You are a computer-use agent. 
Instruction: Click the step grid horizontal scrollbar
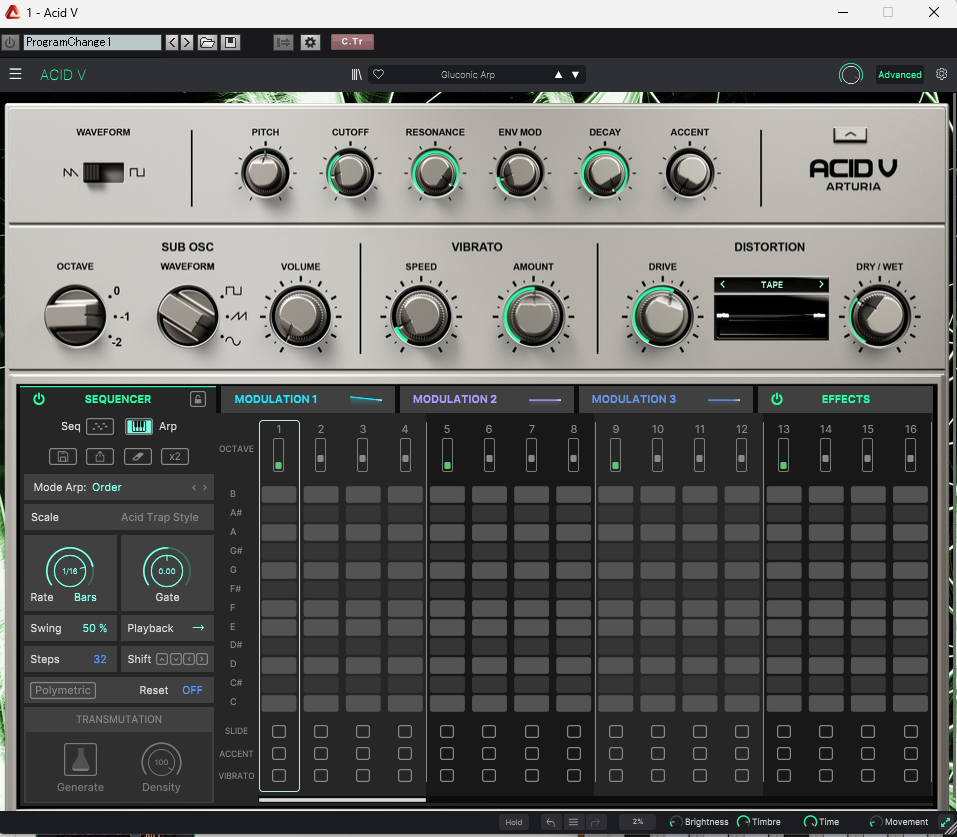coord(342,799)
